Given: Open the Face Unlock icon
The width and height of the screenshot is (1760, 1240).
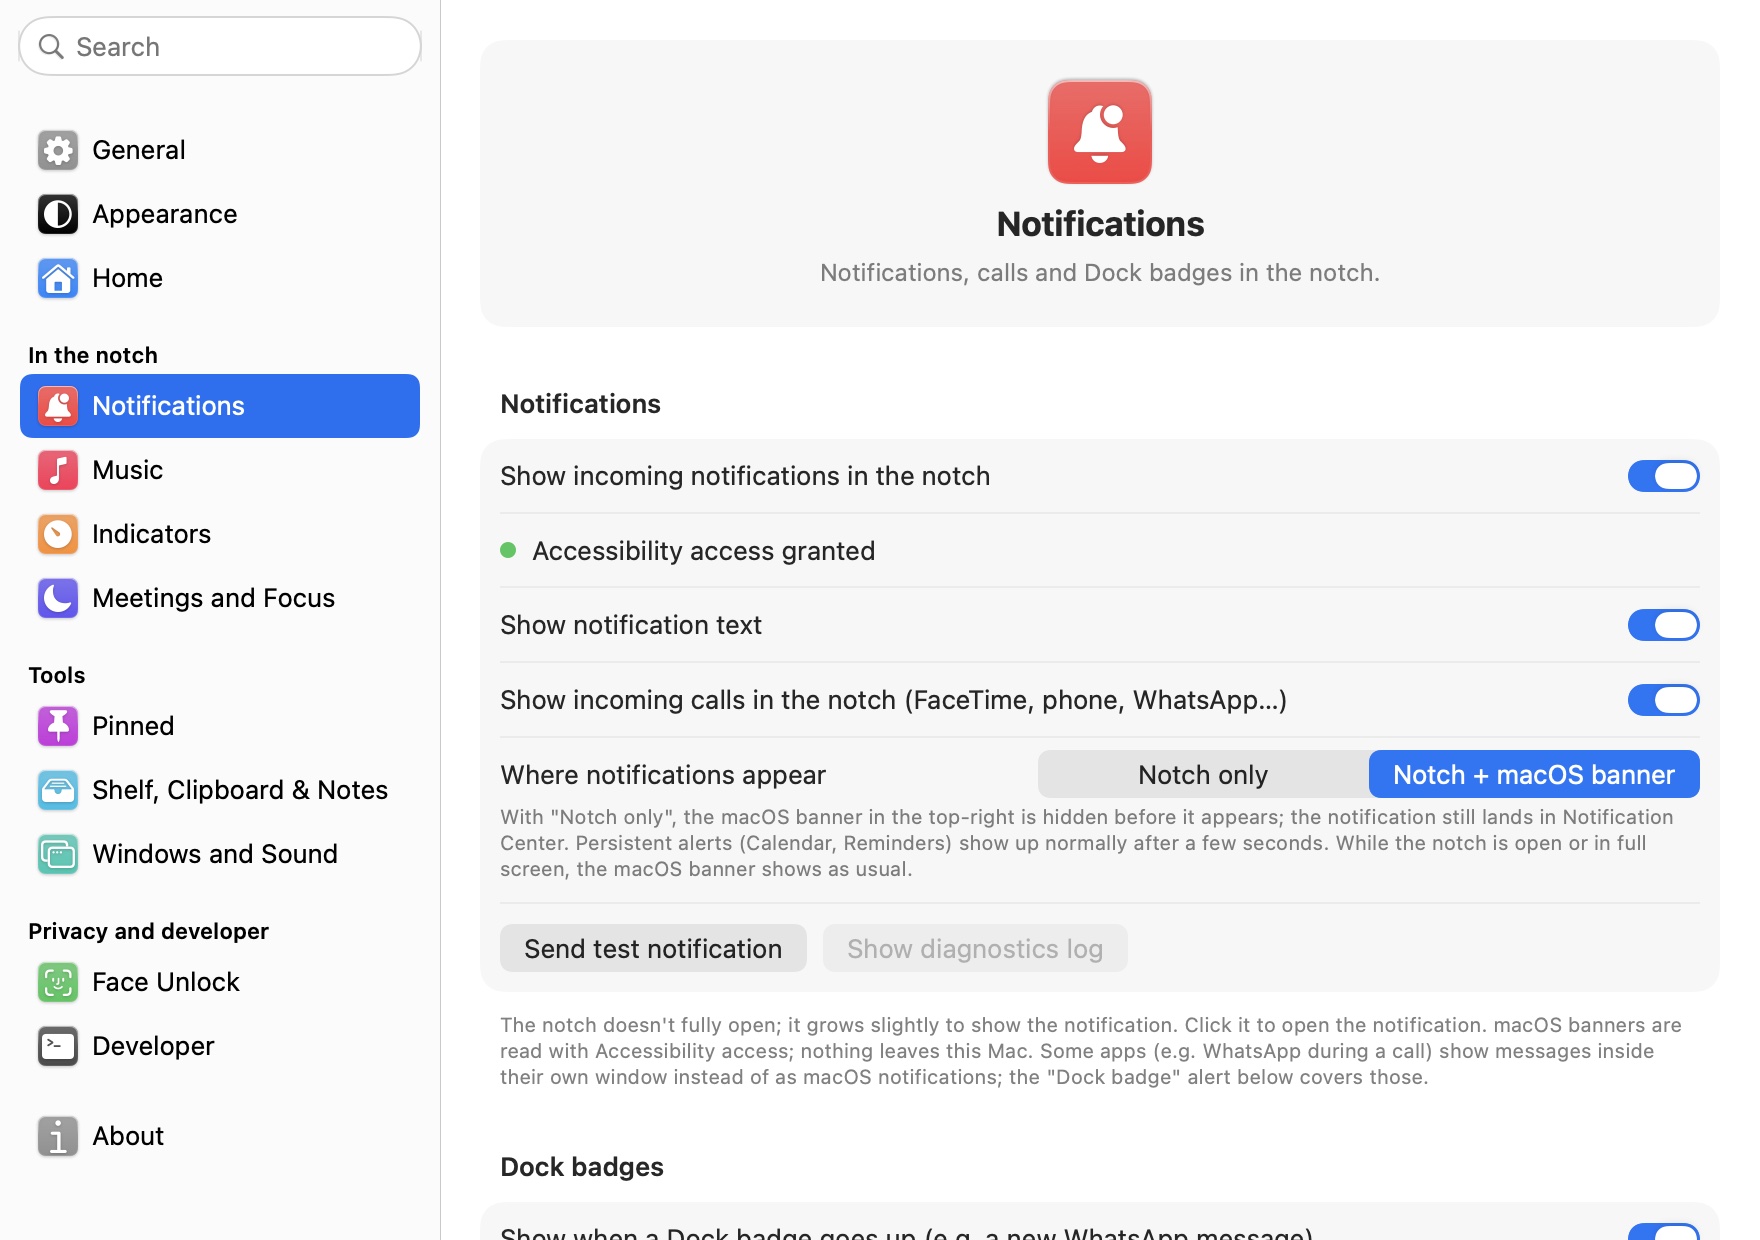Looking at the screenshot, I should coord(58,982).
